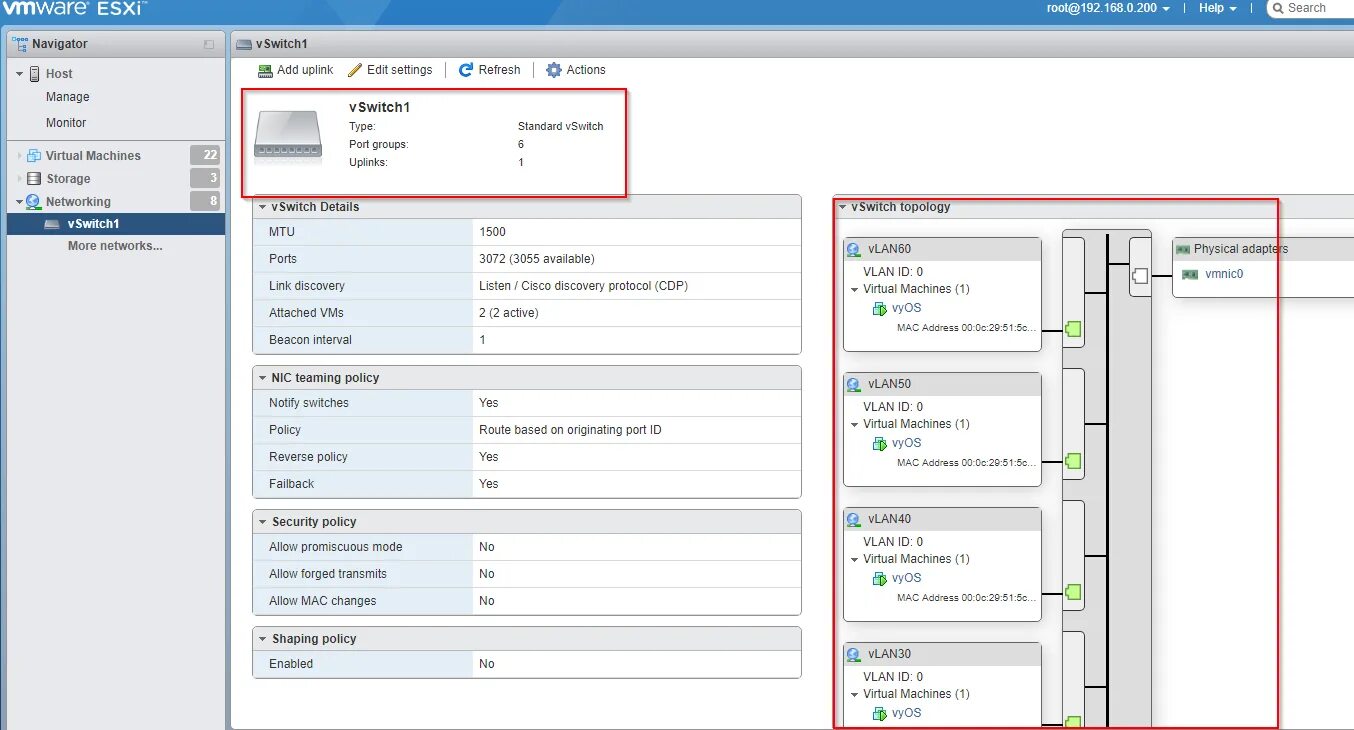Click the Navigator panel icon
The width and height of the screenshot is (1354, 730).
point(20,44)
